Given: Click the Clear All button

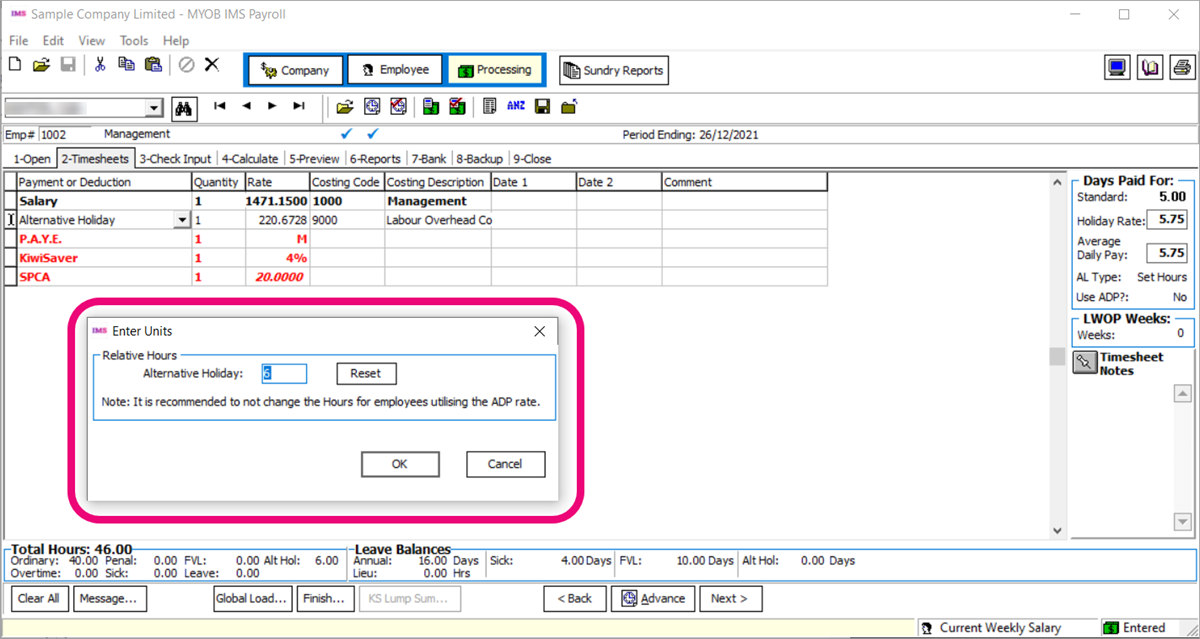Looking at the screenshot, I should [x=39, y=598].
